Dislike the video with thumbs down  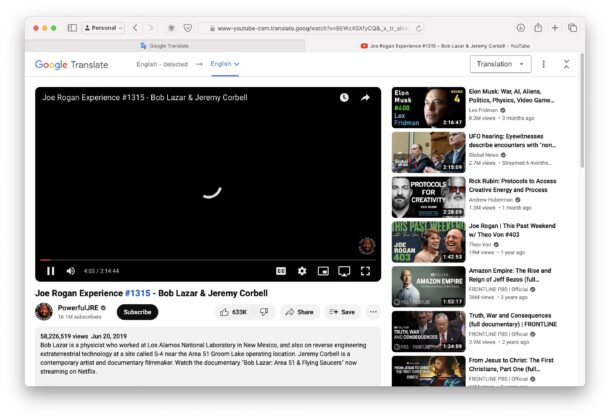(264, 312)
